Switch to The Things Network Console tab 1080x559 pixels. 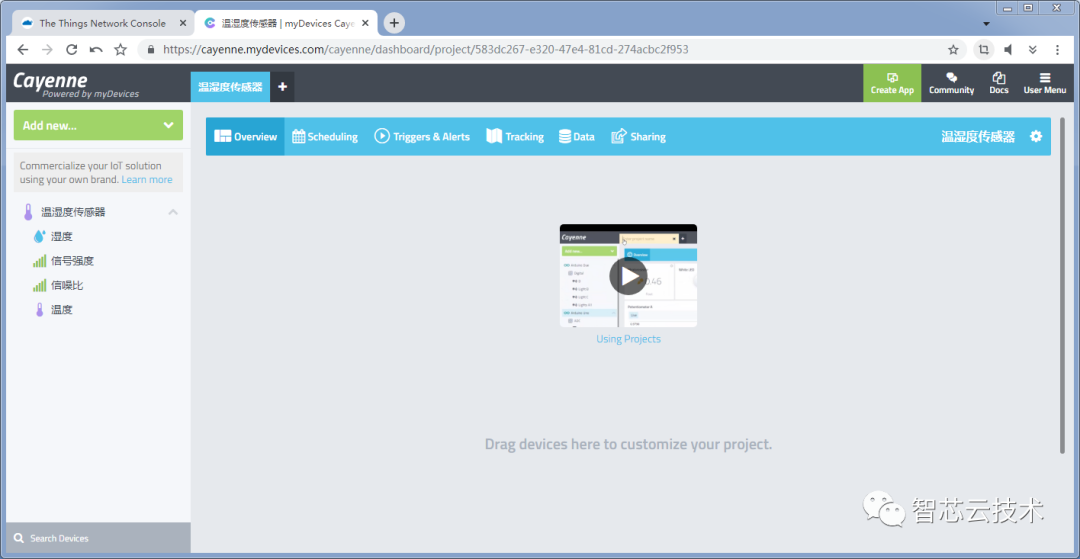(103, 23)
